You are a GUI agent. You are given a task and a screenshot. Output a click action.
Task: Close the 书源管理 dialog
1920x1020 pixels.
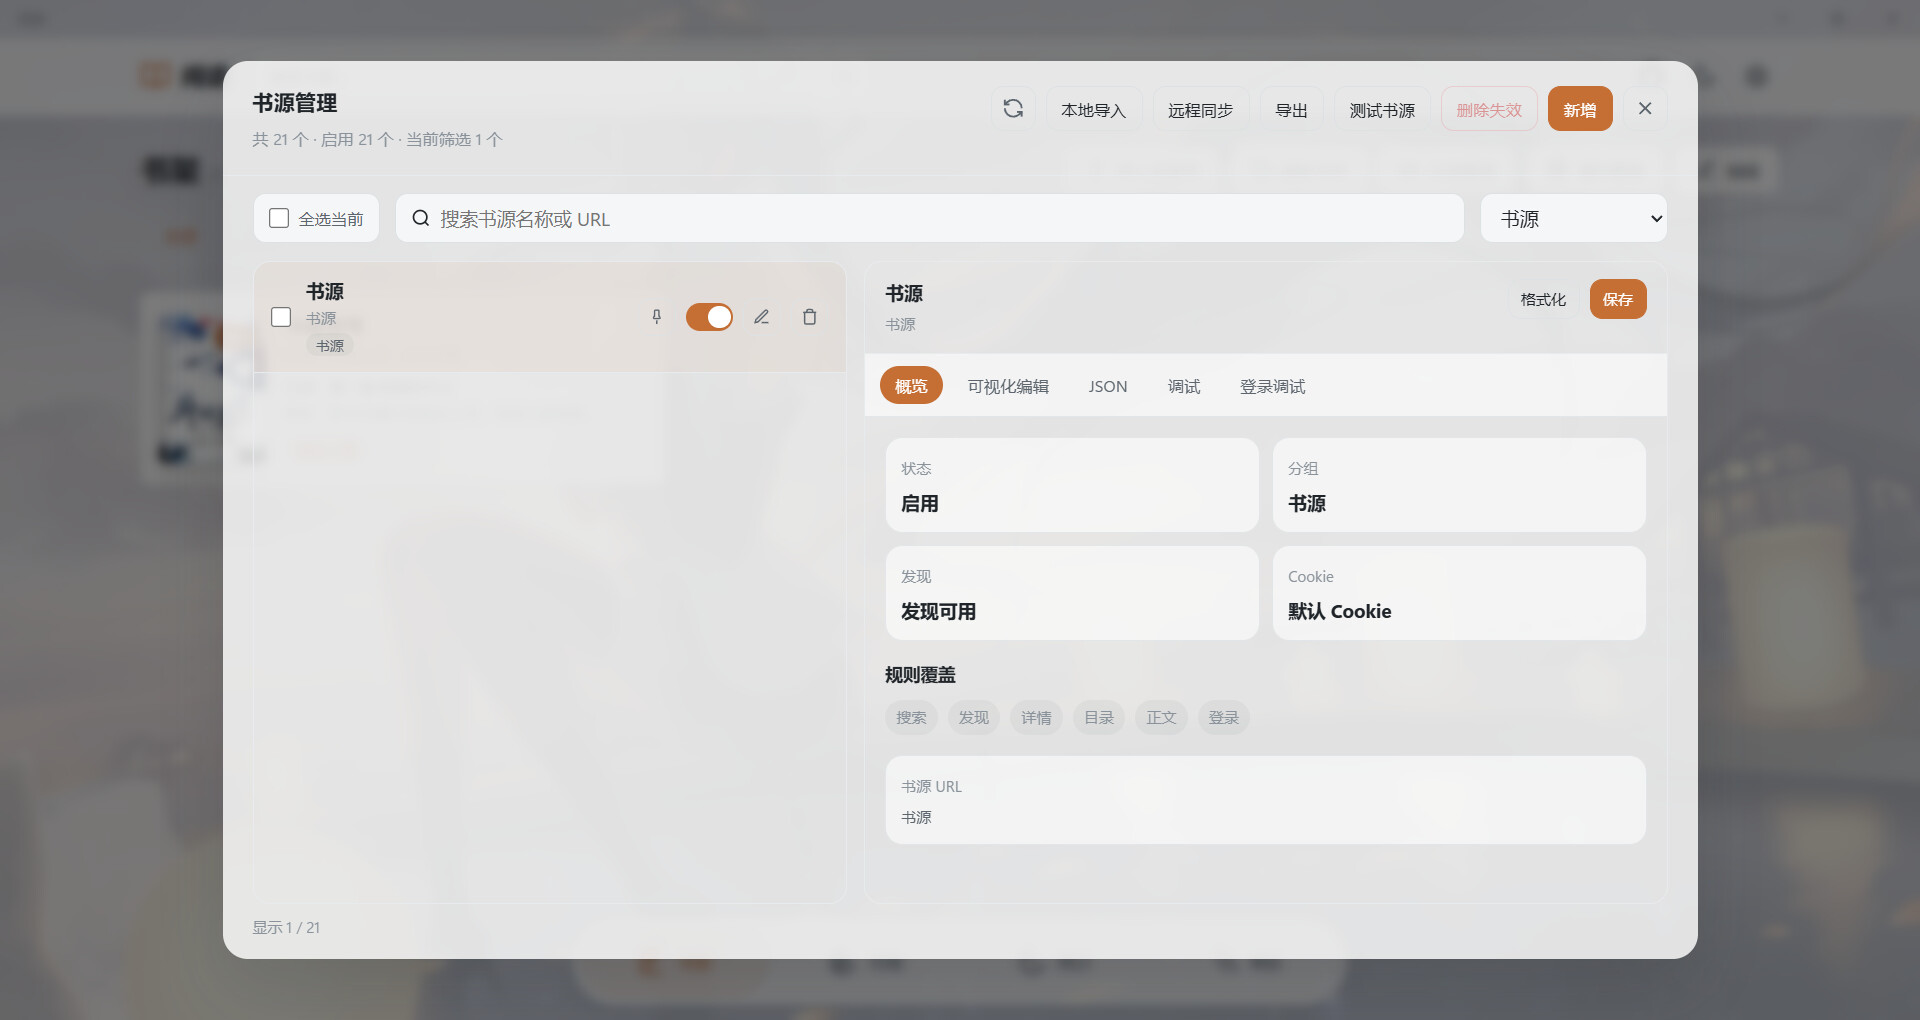pyautogui.click(x=1645, y=109)
